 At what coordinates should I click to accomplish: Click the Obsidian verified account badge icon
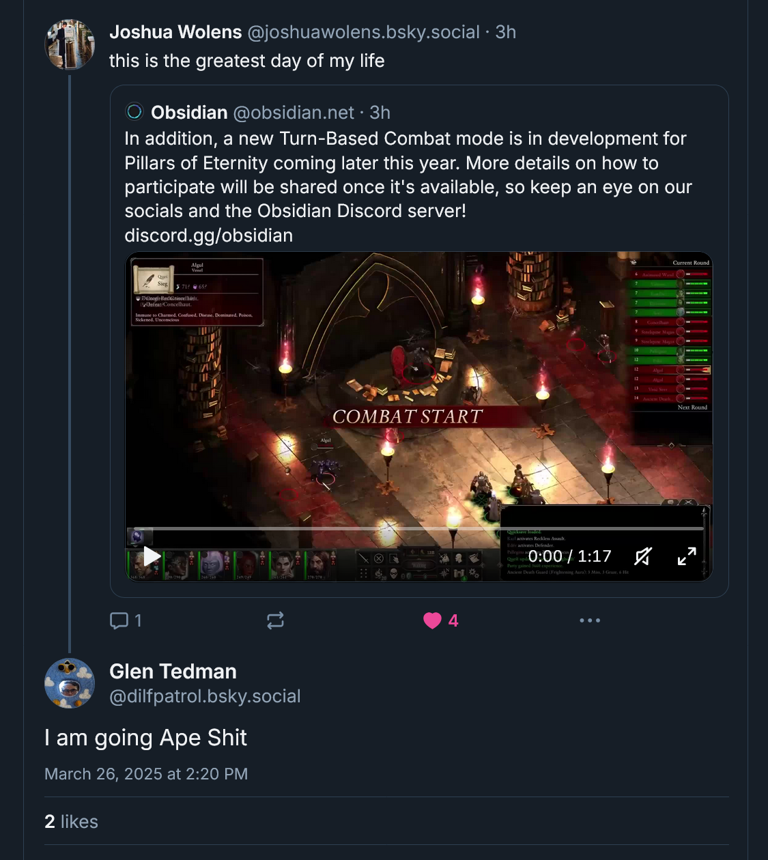pyautogui.click(x=136, y=112)
